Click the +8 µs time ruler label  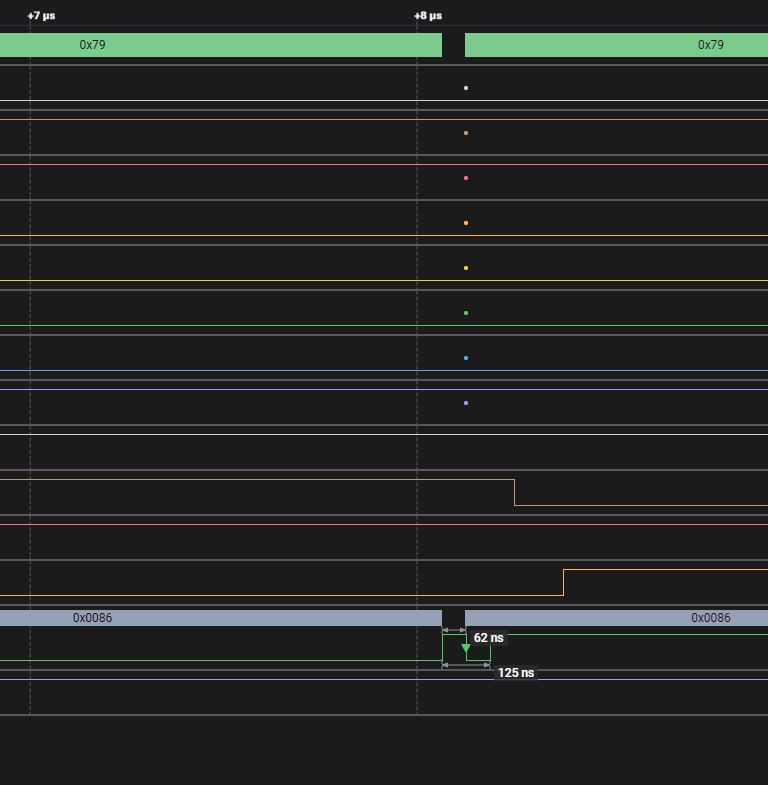point(428,16)
